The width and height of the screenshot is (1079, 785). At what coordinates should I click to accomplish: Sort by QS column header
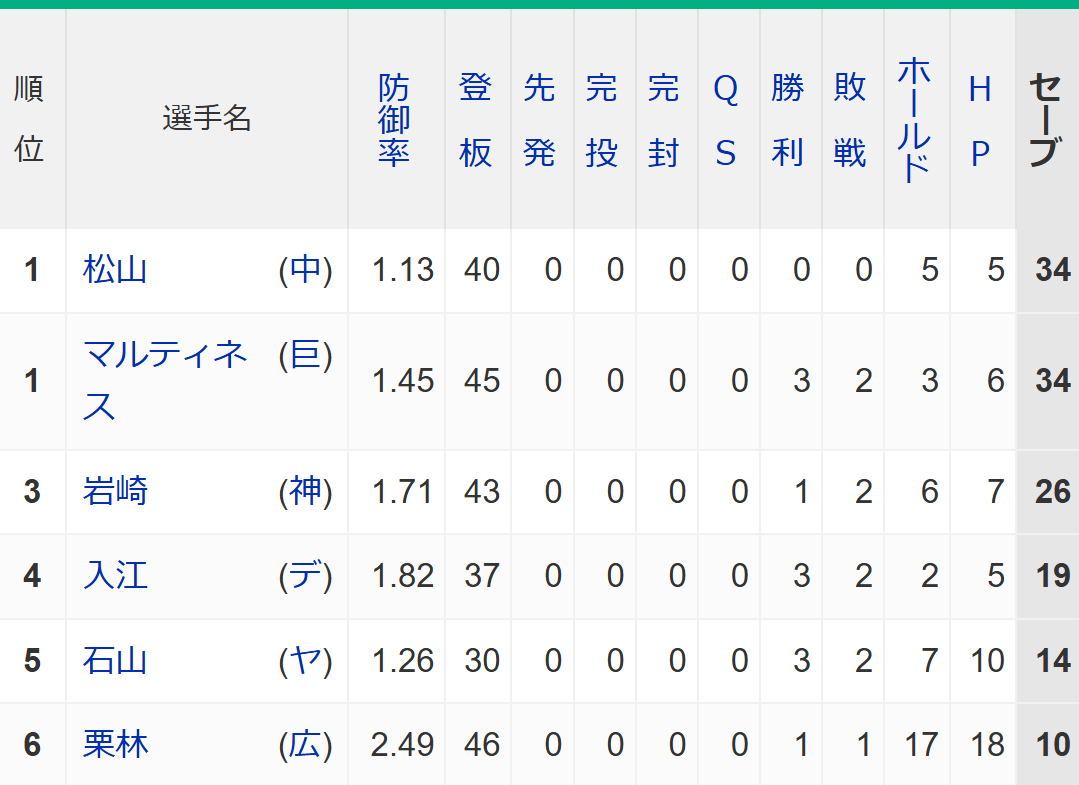click(726, 120)
